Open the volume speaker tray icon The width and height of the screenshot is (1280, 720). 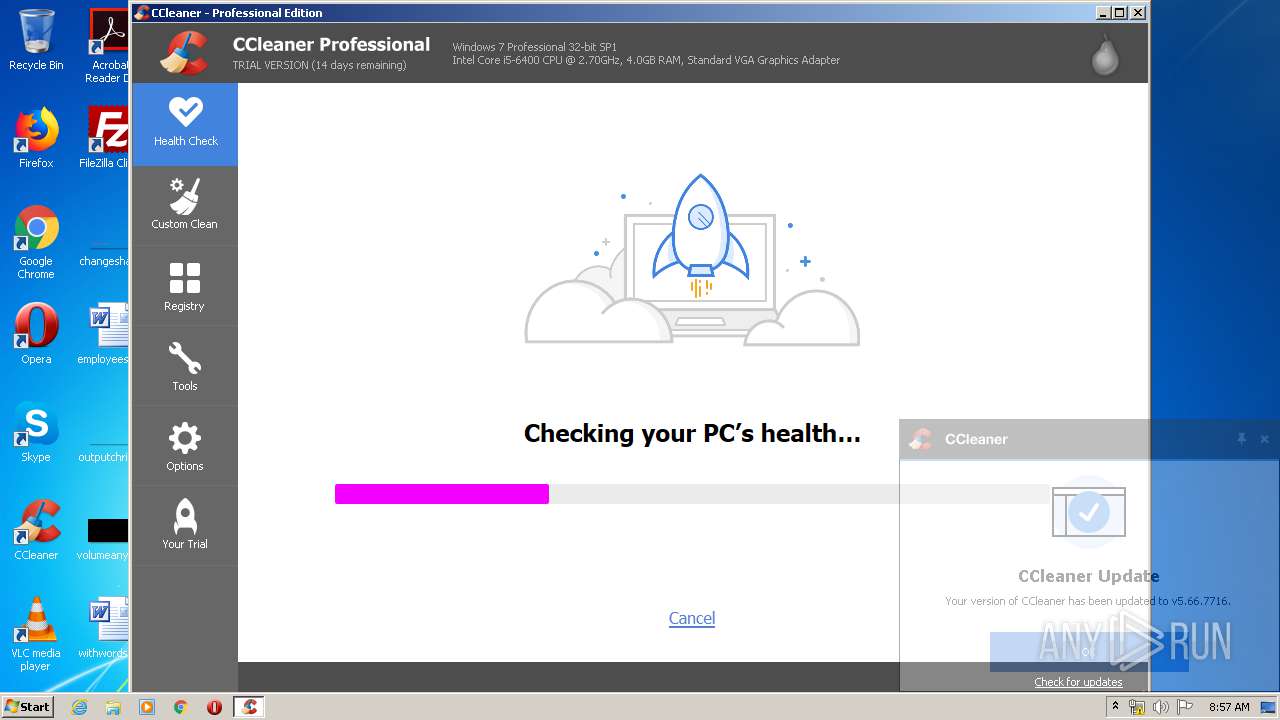coord(1161,707)
